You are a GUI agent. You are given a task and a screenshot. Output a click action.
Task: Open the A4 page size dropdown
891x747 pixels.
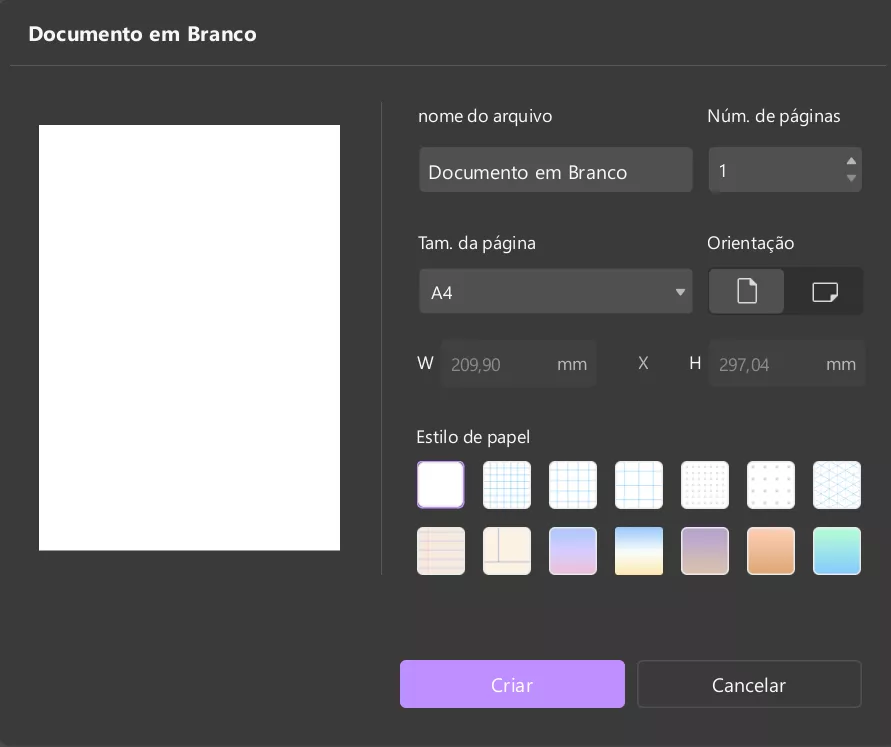[x=555, y=292]
